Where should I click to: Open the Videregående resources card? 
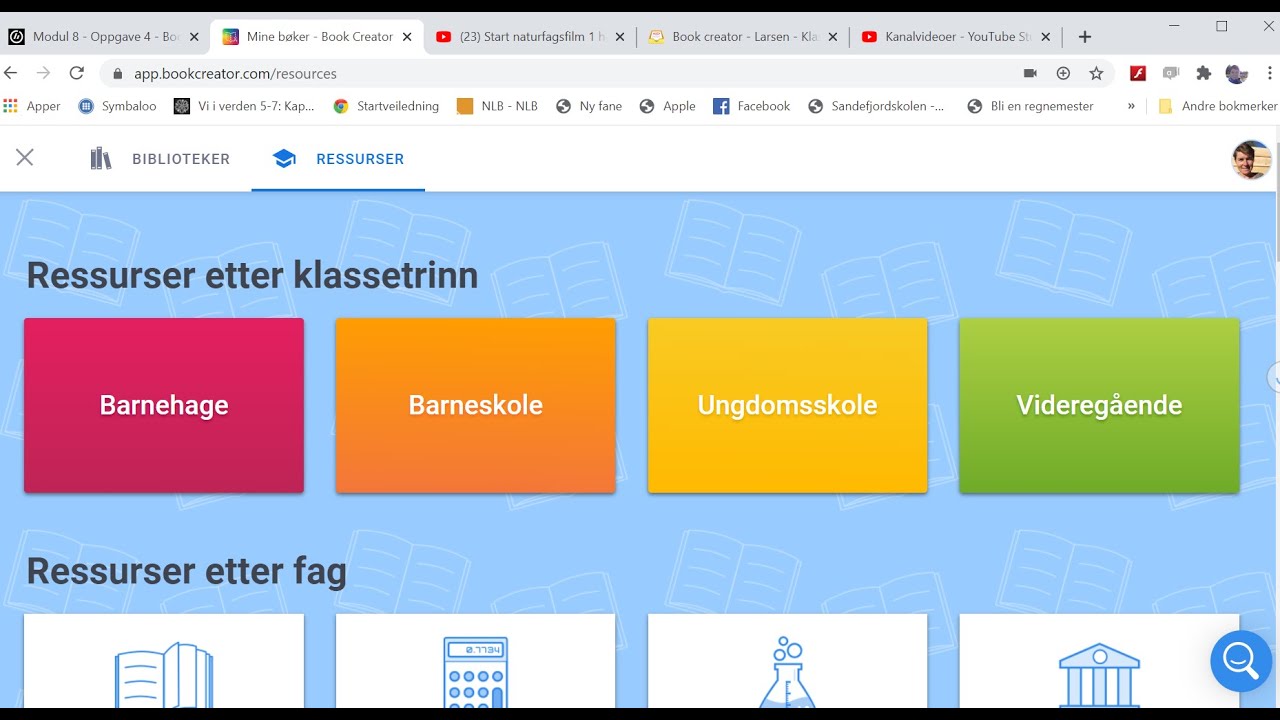coord(1099,405)
